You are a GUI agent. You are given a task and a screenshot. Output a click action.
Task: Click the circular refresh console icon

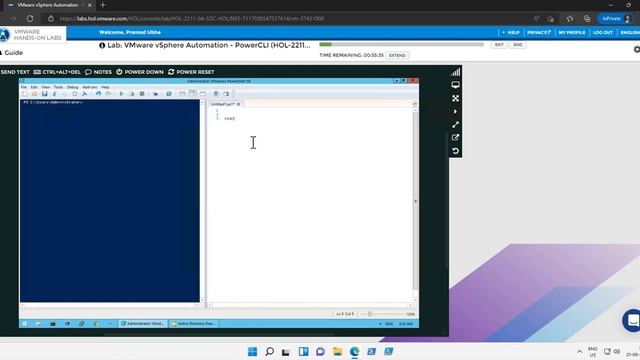(x=456, y=151)
